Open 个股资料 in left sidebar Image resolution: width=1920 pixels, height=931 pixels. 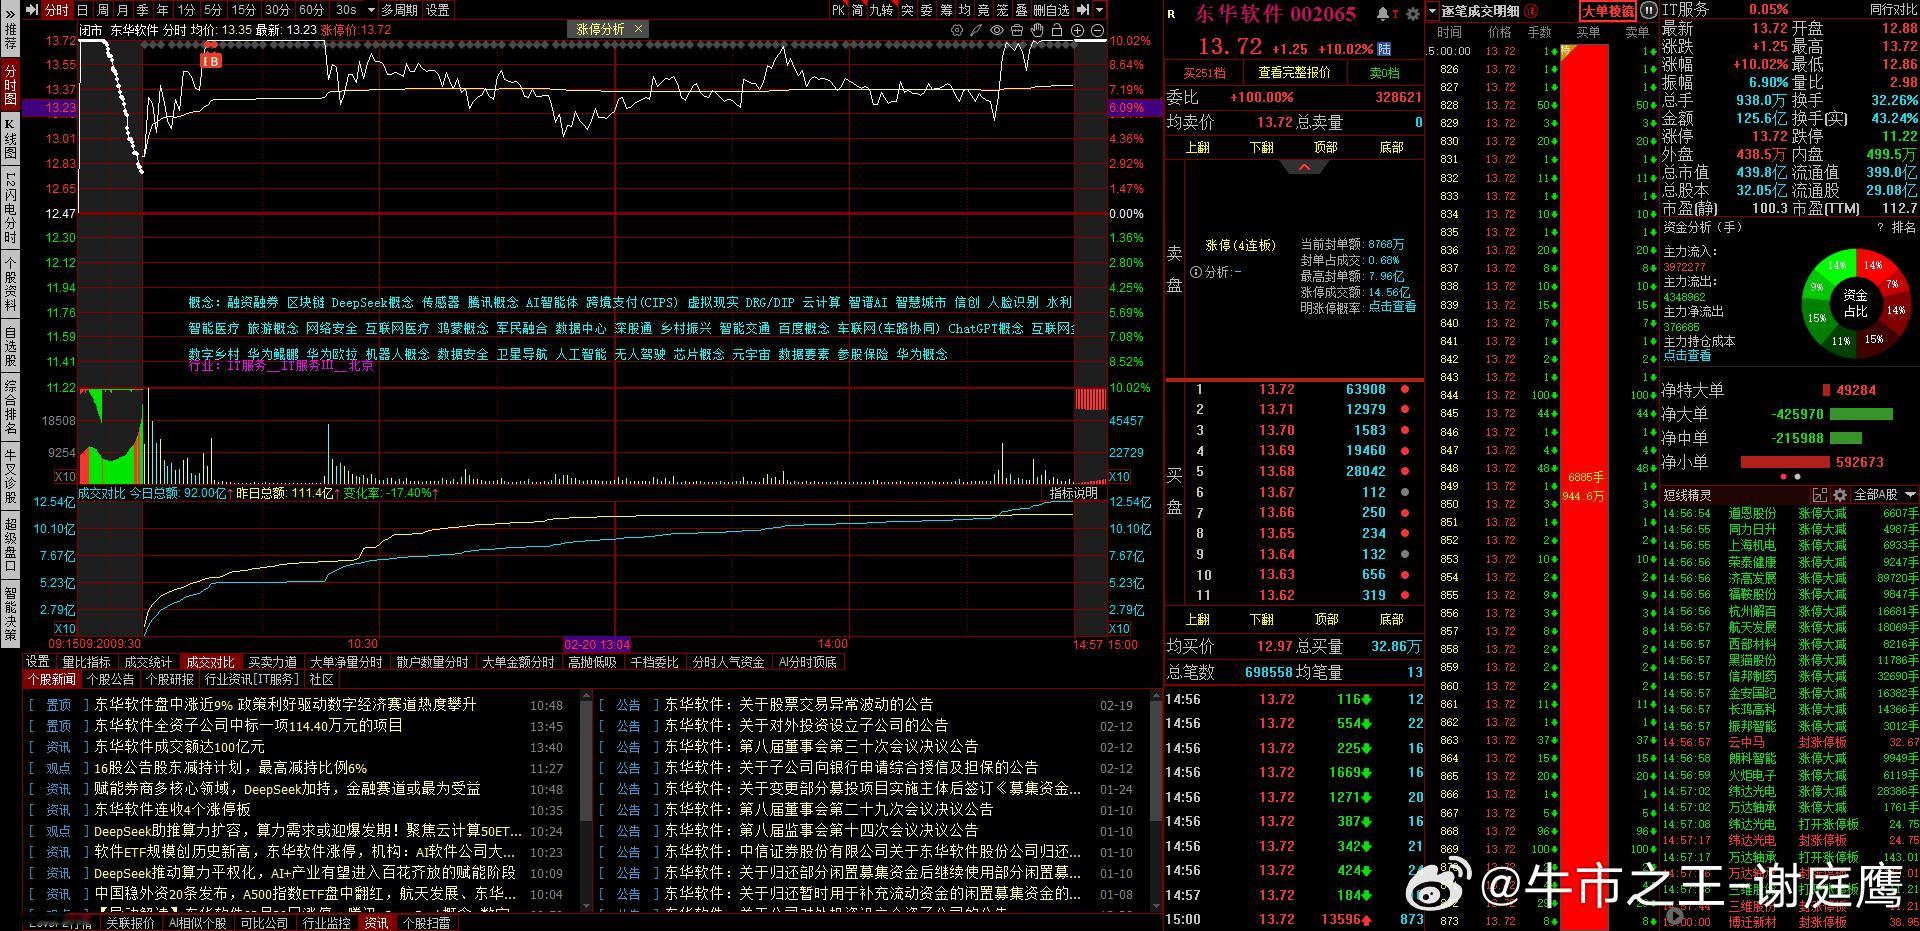(10, 285)
